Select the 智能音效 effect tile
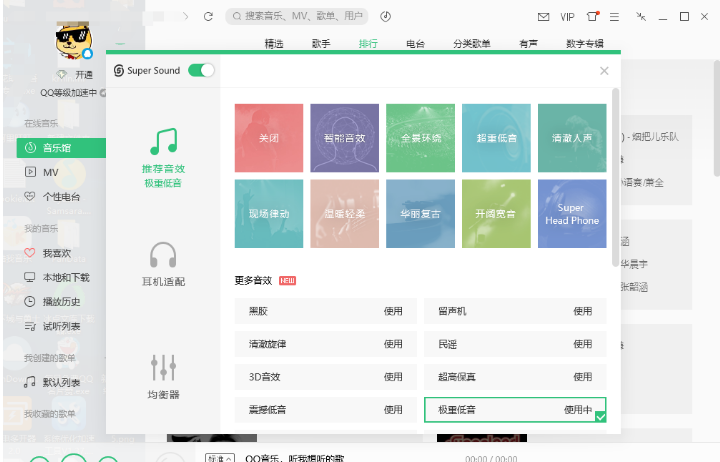Image resolution: width=720 pixels, height=462 pixels. point(344,138)
